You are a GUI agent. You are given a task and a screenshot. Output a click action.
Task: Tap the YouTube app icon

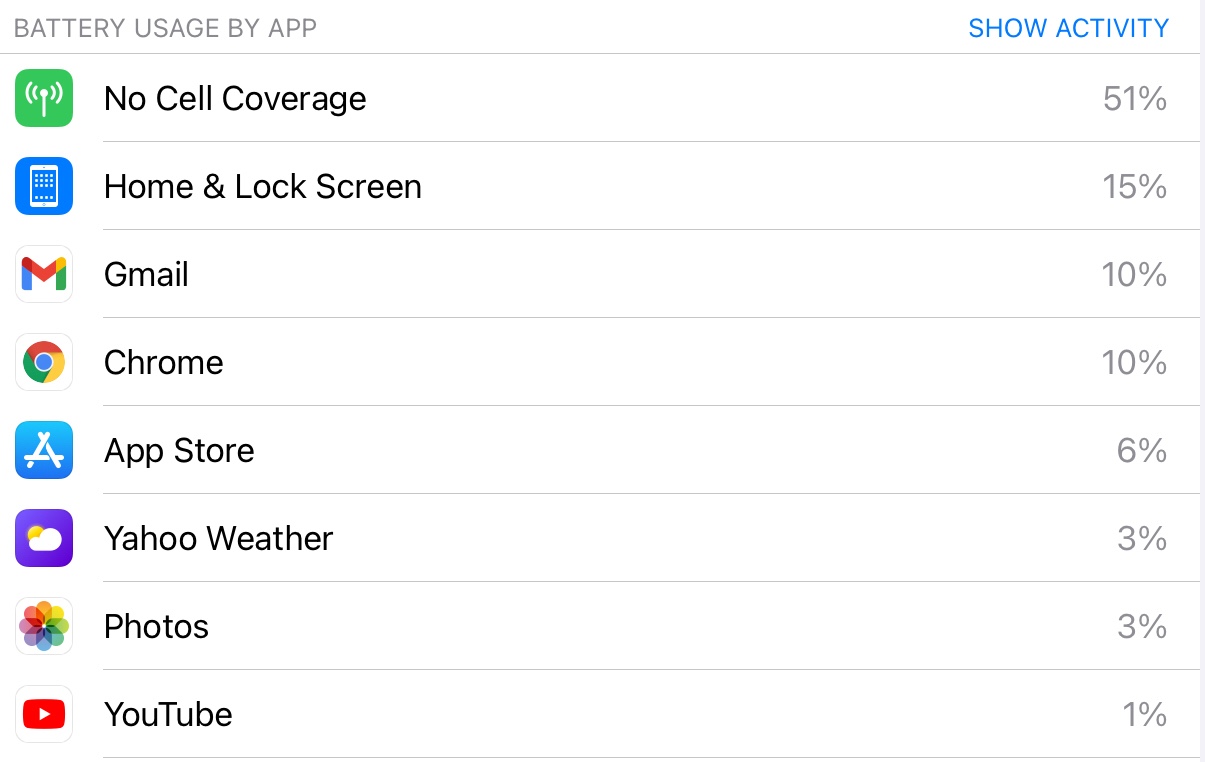pyautogui.click(x=44, y=714)
